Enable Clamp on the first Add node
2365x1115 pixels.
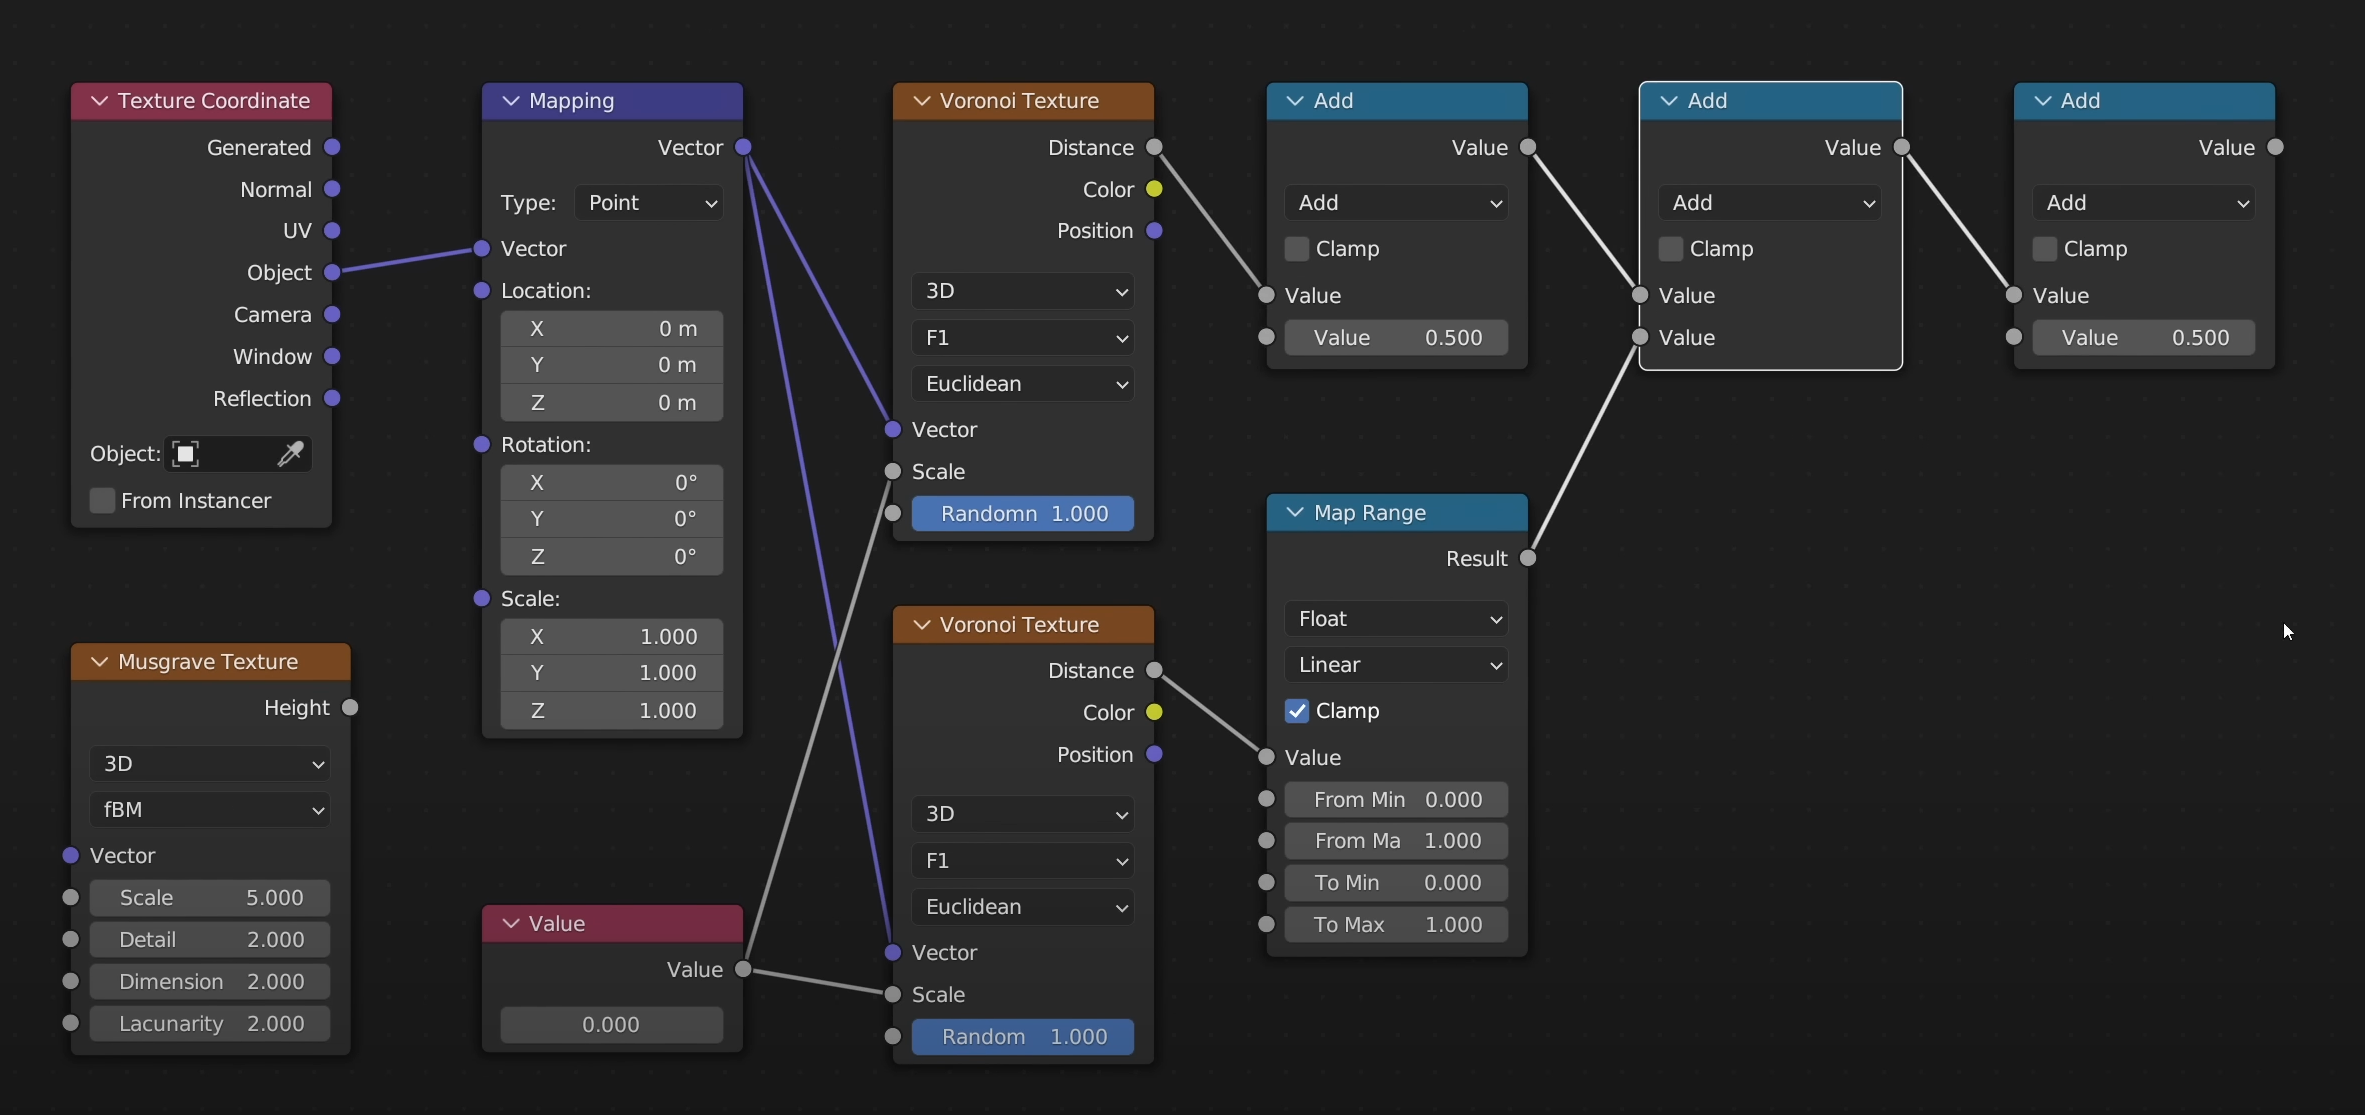1297,249
